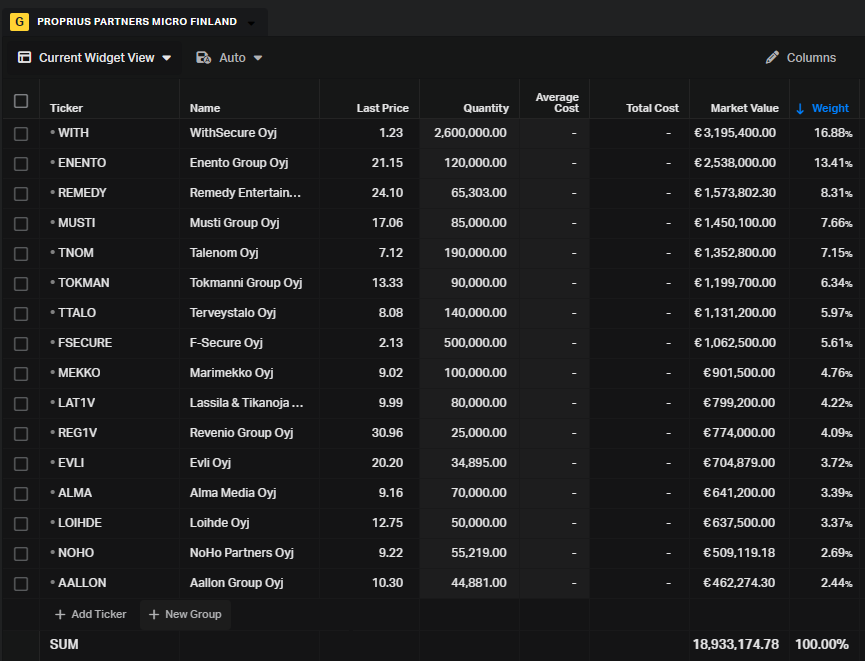Viewport: 865px width, 661px height.
Task: Sort by the Market Value column header
Action: [744, 108]
